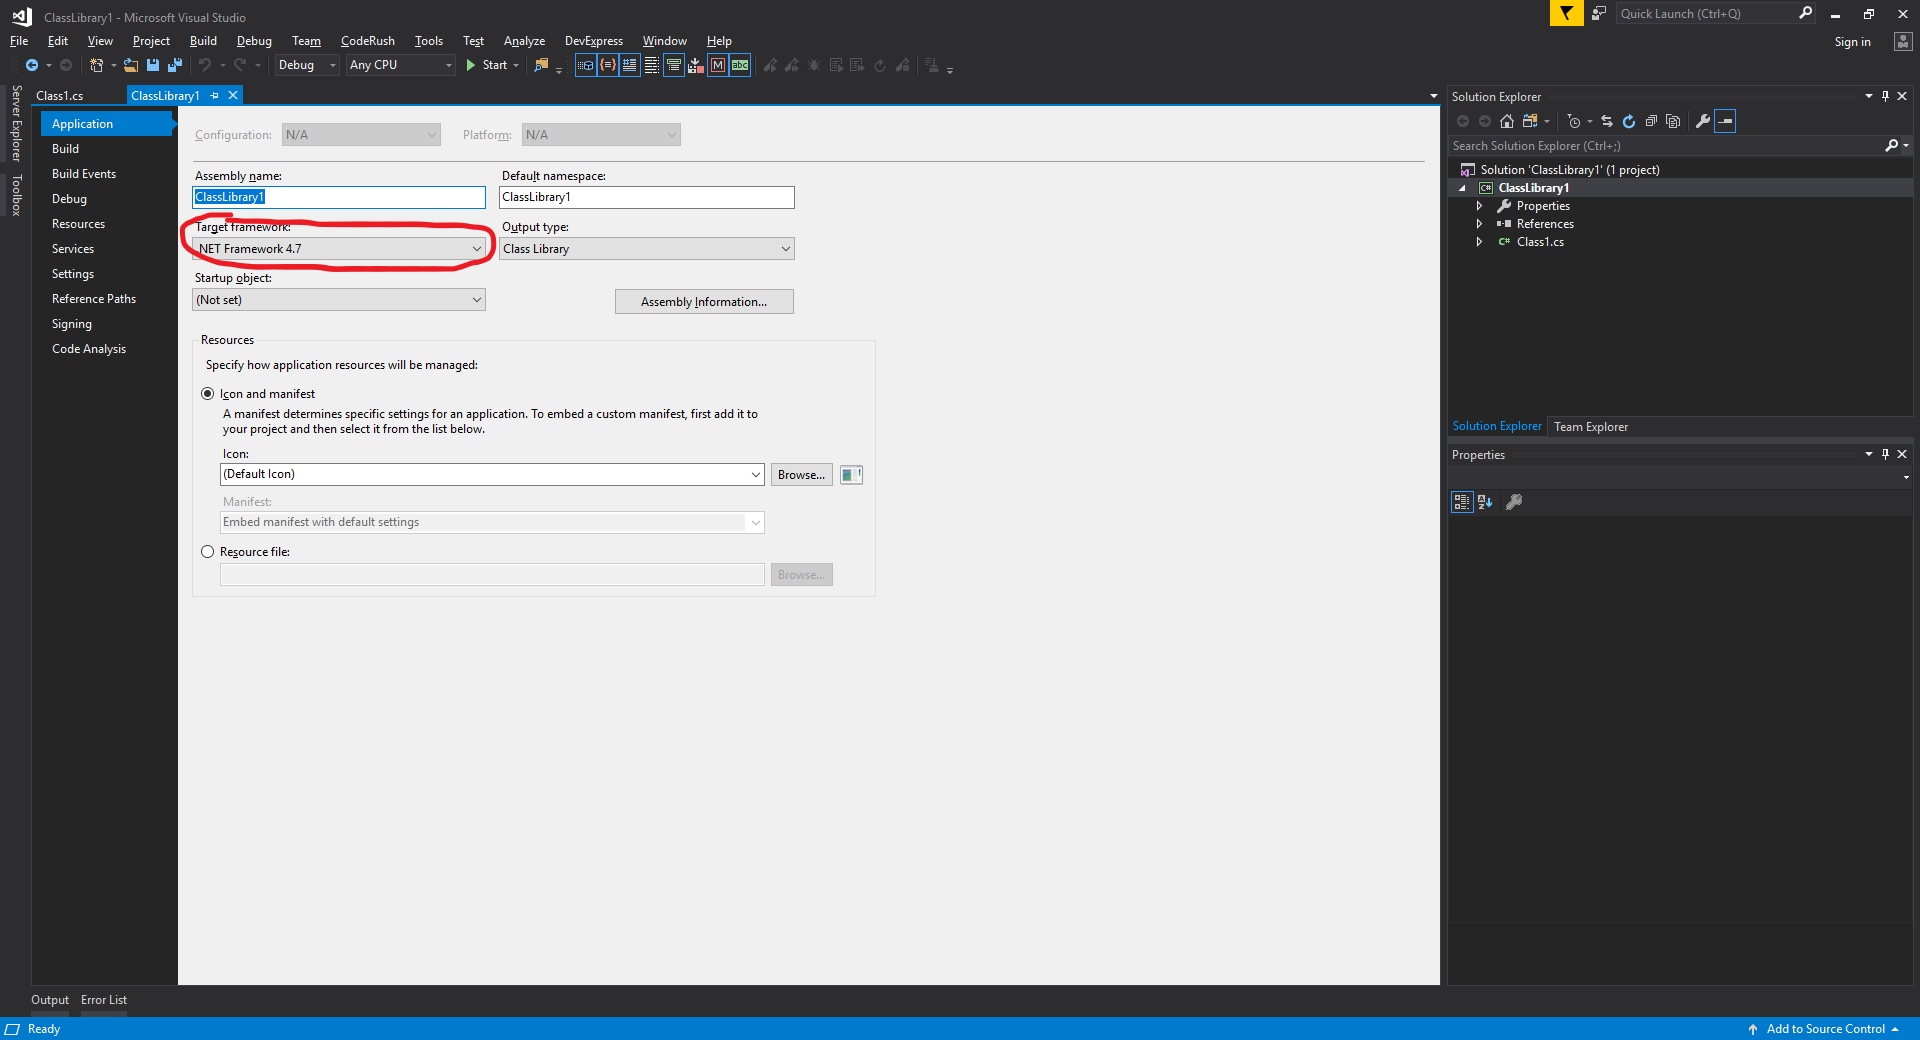Expand the Class1.cs node in Solution Explorer
1920x1040 pixels.
pyautogui.click(x=1479, y=242)
